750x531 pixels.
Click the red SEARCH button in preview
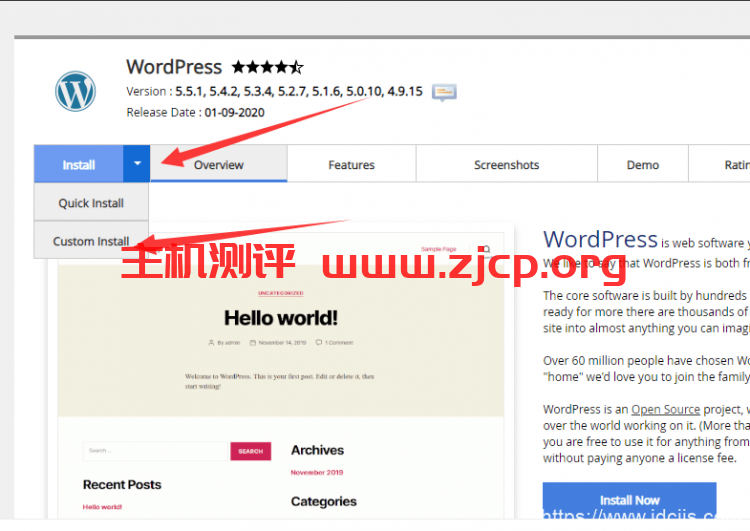click(x=251, y=451)
